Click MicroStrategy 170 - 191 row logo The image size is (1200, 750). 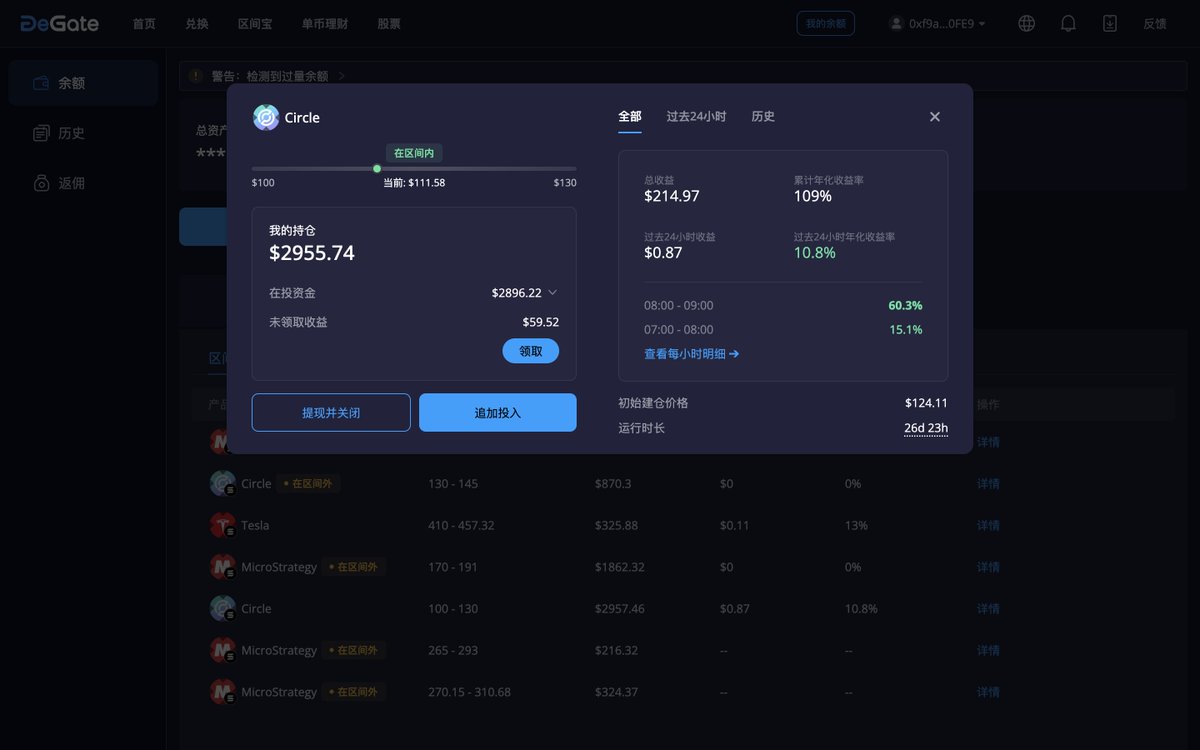click(223, 567)
